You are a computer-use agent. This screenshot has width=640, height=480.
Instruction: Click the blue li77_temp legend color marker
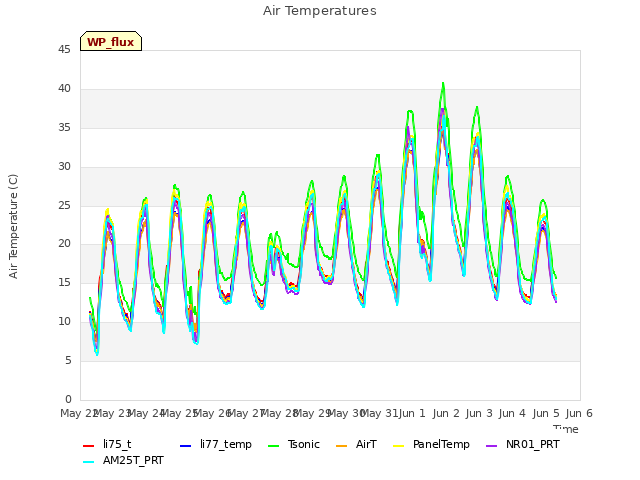point(185,446)
